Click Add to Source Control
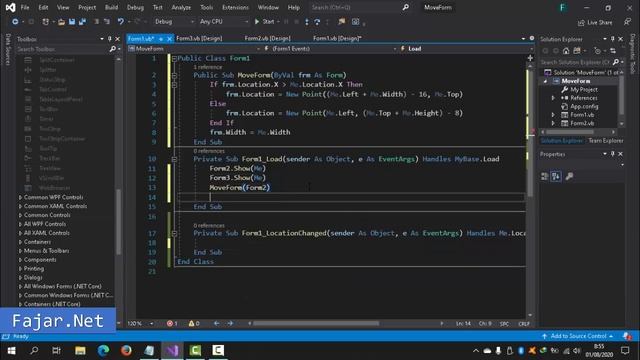Image resolution: width=640 pixels, height=360 pixels. tap(578, 336)
